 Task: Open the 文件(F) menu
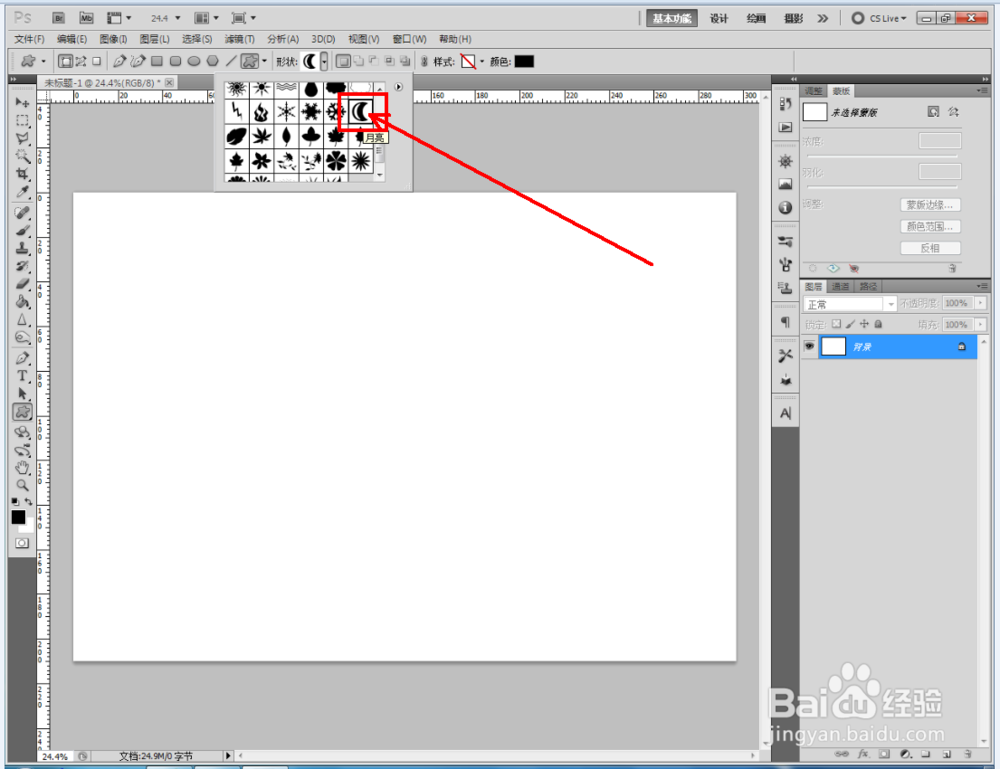[29, 39]
